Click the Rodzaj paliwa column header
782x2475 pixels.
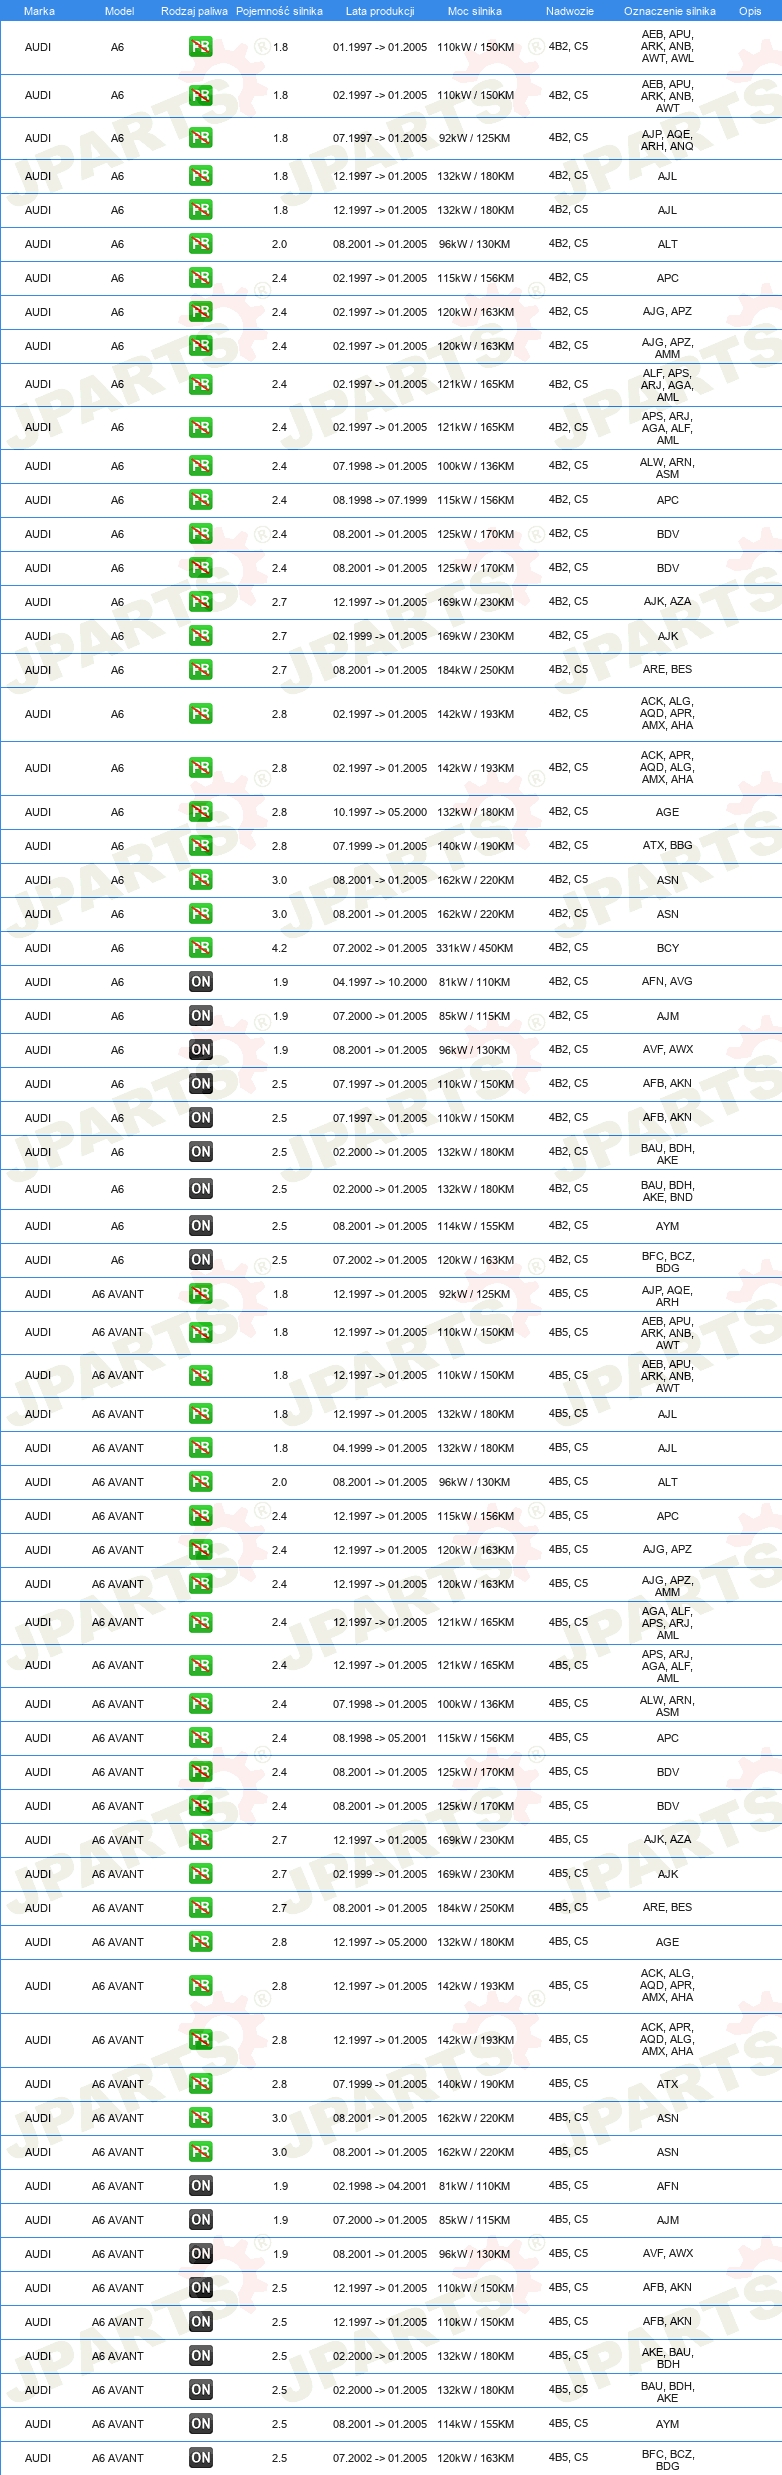coord(194,11)
